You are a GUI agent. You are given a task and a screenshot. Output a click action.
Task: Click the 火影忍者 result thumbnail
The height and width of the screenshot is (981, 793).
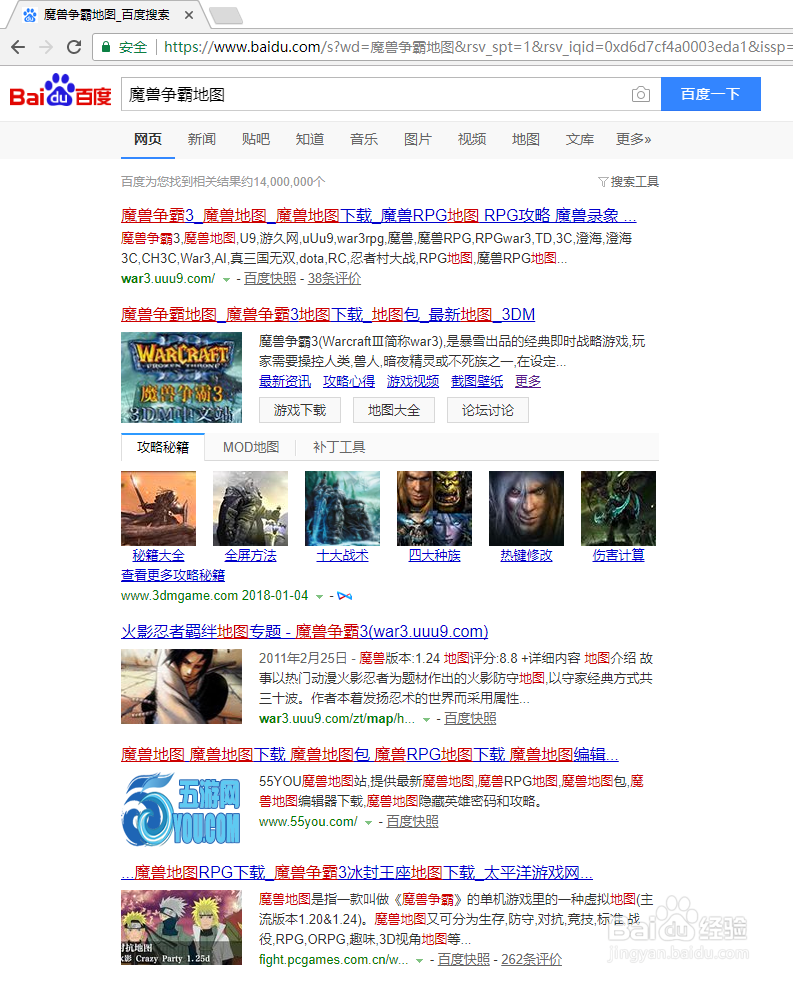coord(181,686)
